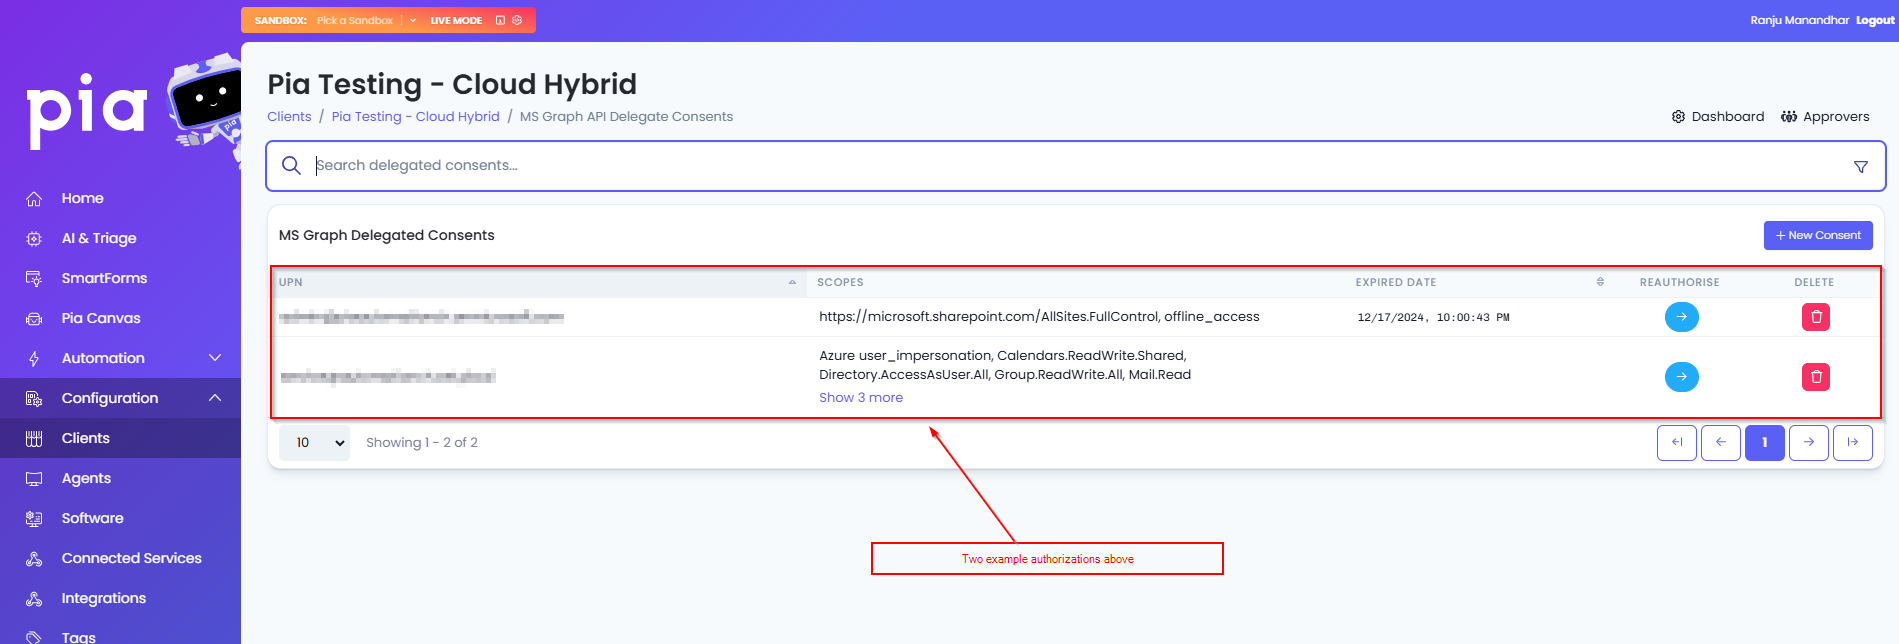Viewport: 1899px width, 644px height.
Task: Follow the Clients breadcrumb link
Action: 289,116
